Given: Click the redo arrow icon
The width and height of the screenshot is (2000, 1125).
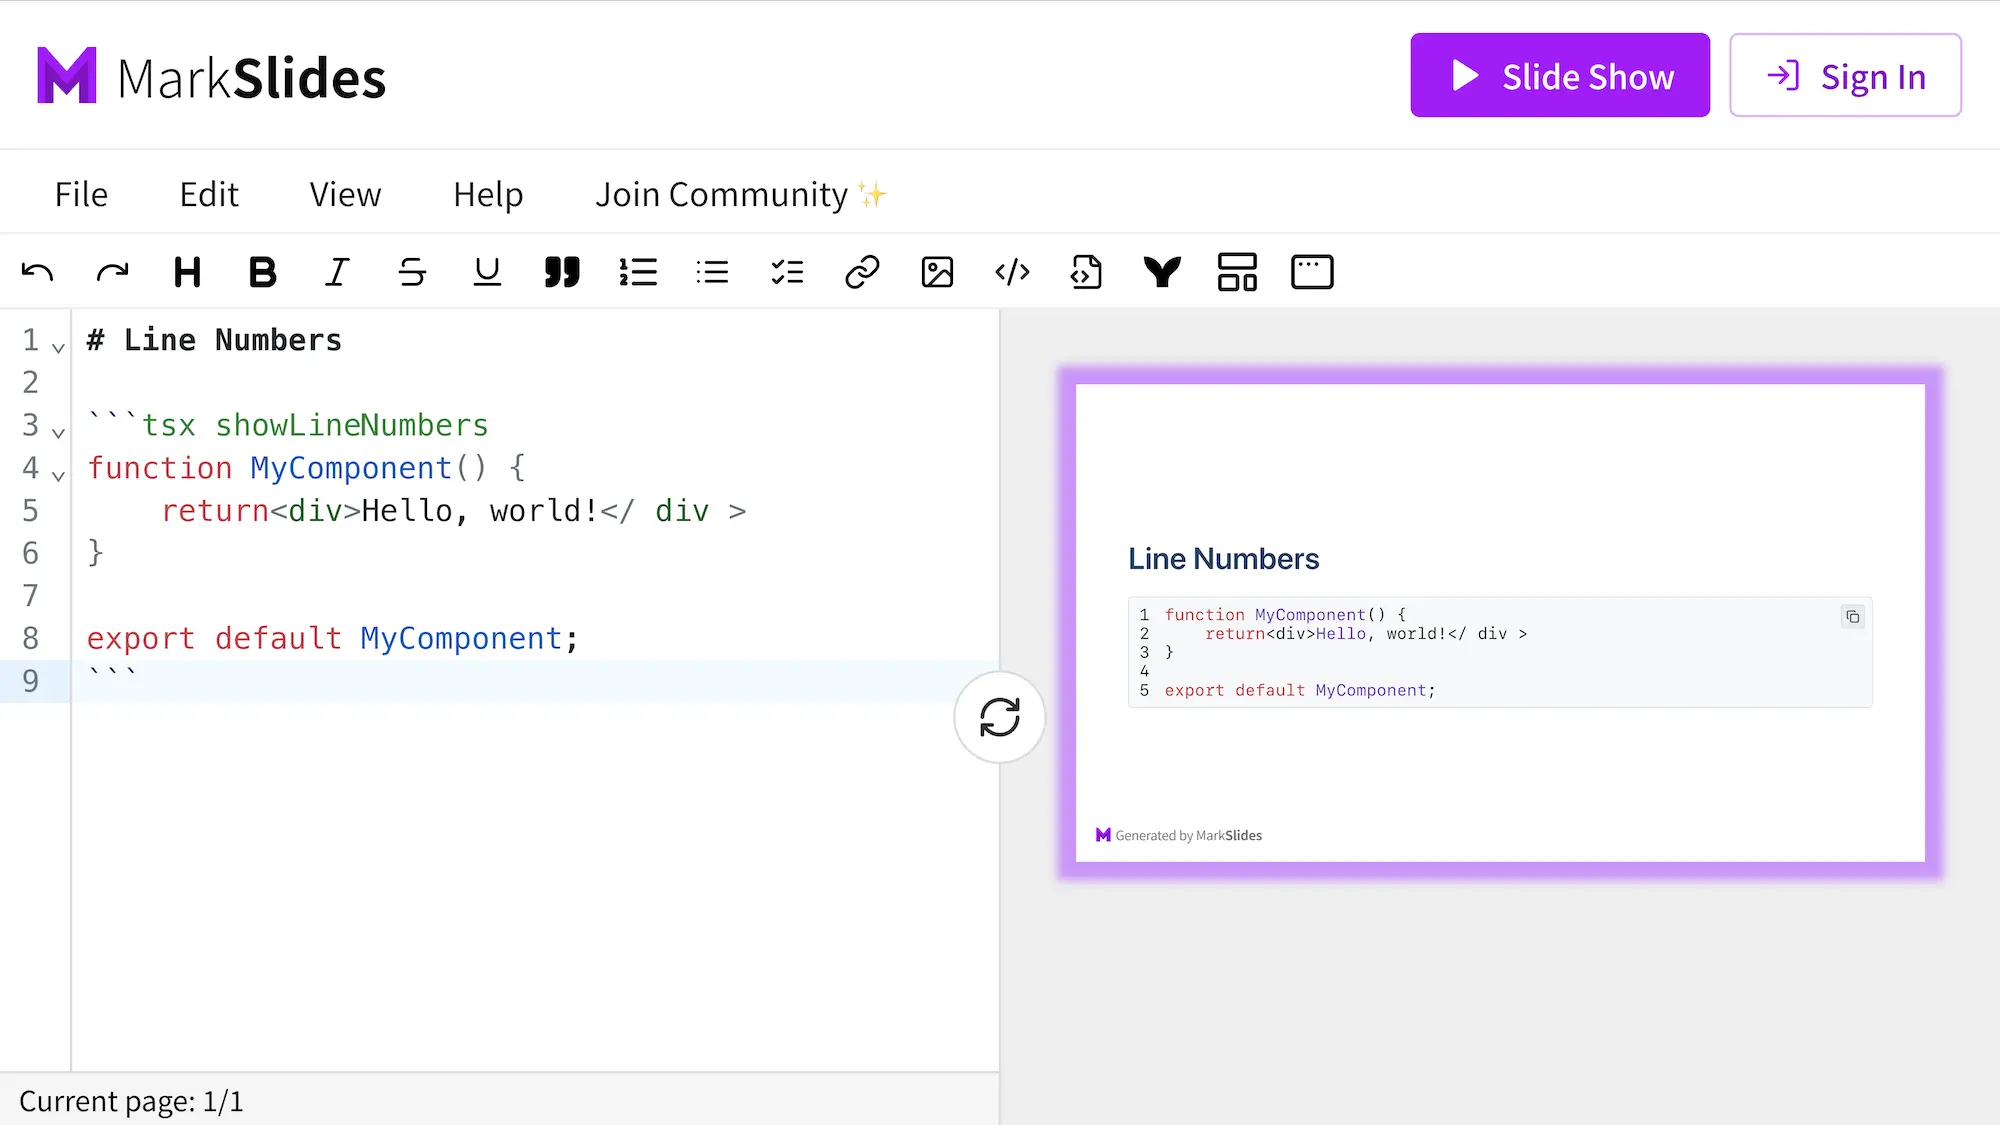Looking at the screenshot, I should (112, 272).
